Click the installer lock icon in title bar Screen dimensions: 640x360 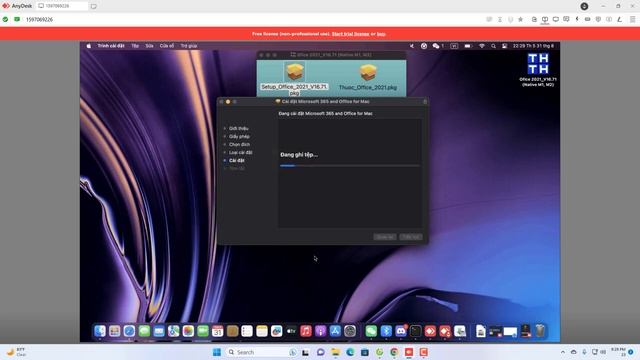(425, 102)
